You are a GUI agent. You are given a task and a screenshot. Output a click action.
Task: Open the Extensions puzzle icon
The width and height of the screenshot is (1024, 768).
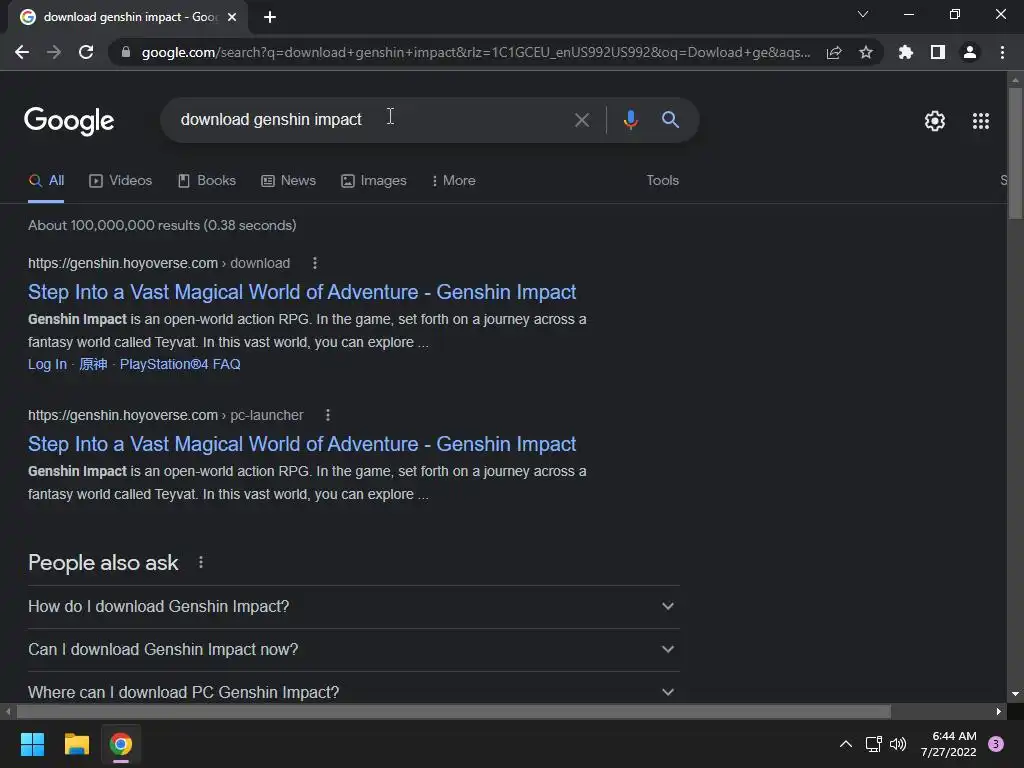coord(906,52)
